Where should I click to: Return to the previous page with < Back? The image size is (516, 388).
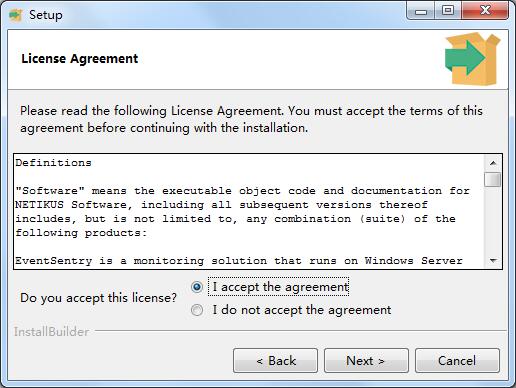275,361
